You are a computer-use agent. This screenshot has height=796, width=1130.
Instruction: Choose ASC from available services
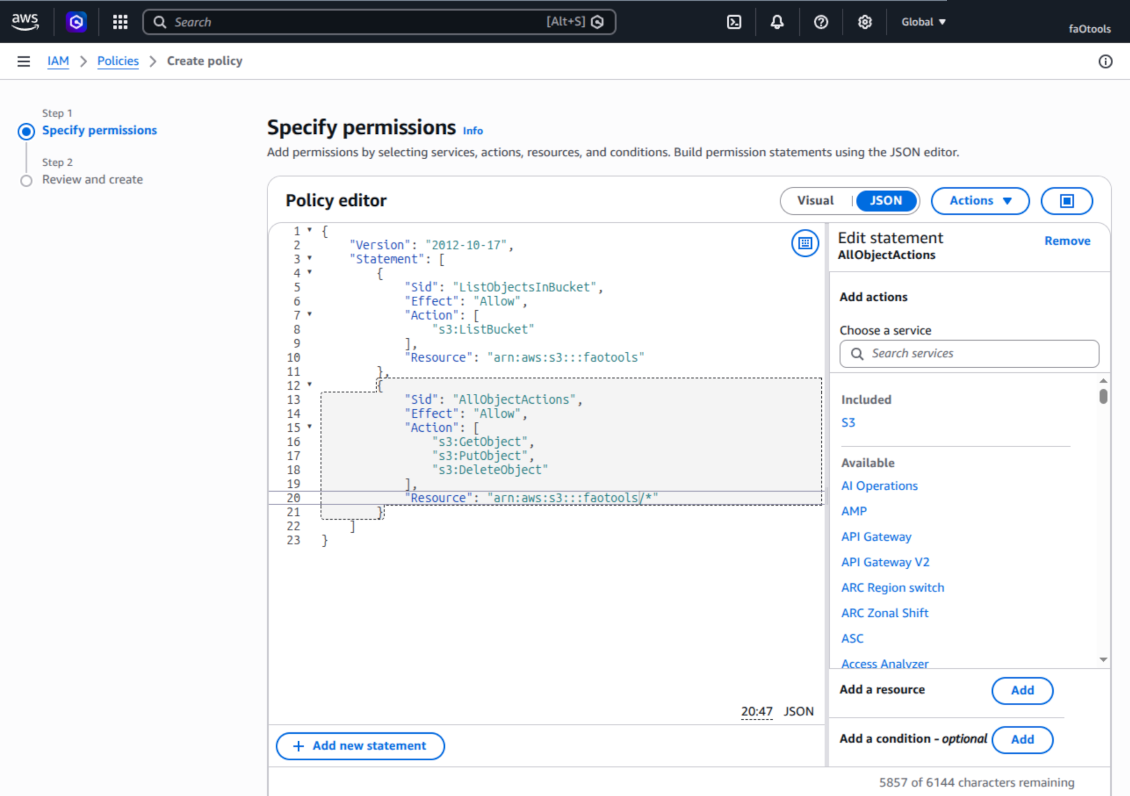coord(852,639)
